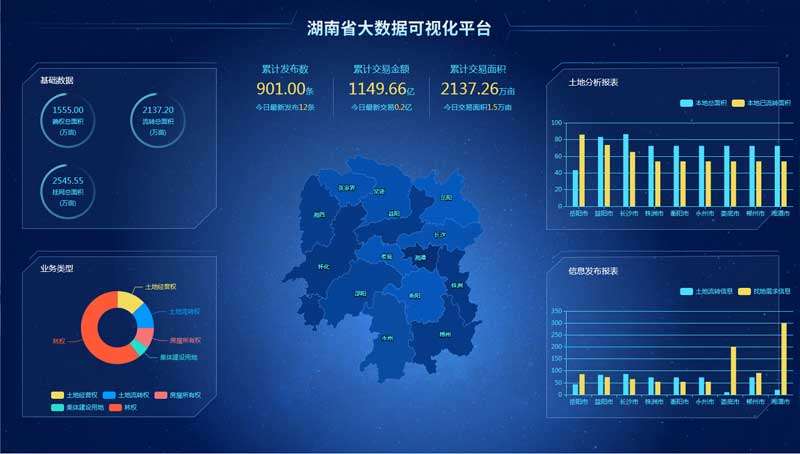800x454 pixels.
Task: Select 怀化 region on the Hunan map
Action: (x=322, y=267)
